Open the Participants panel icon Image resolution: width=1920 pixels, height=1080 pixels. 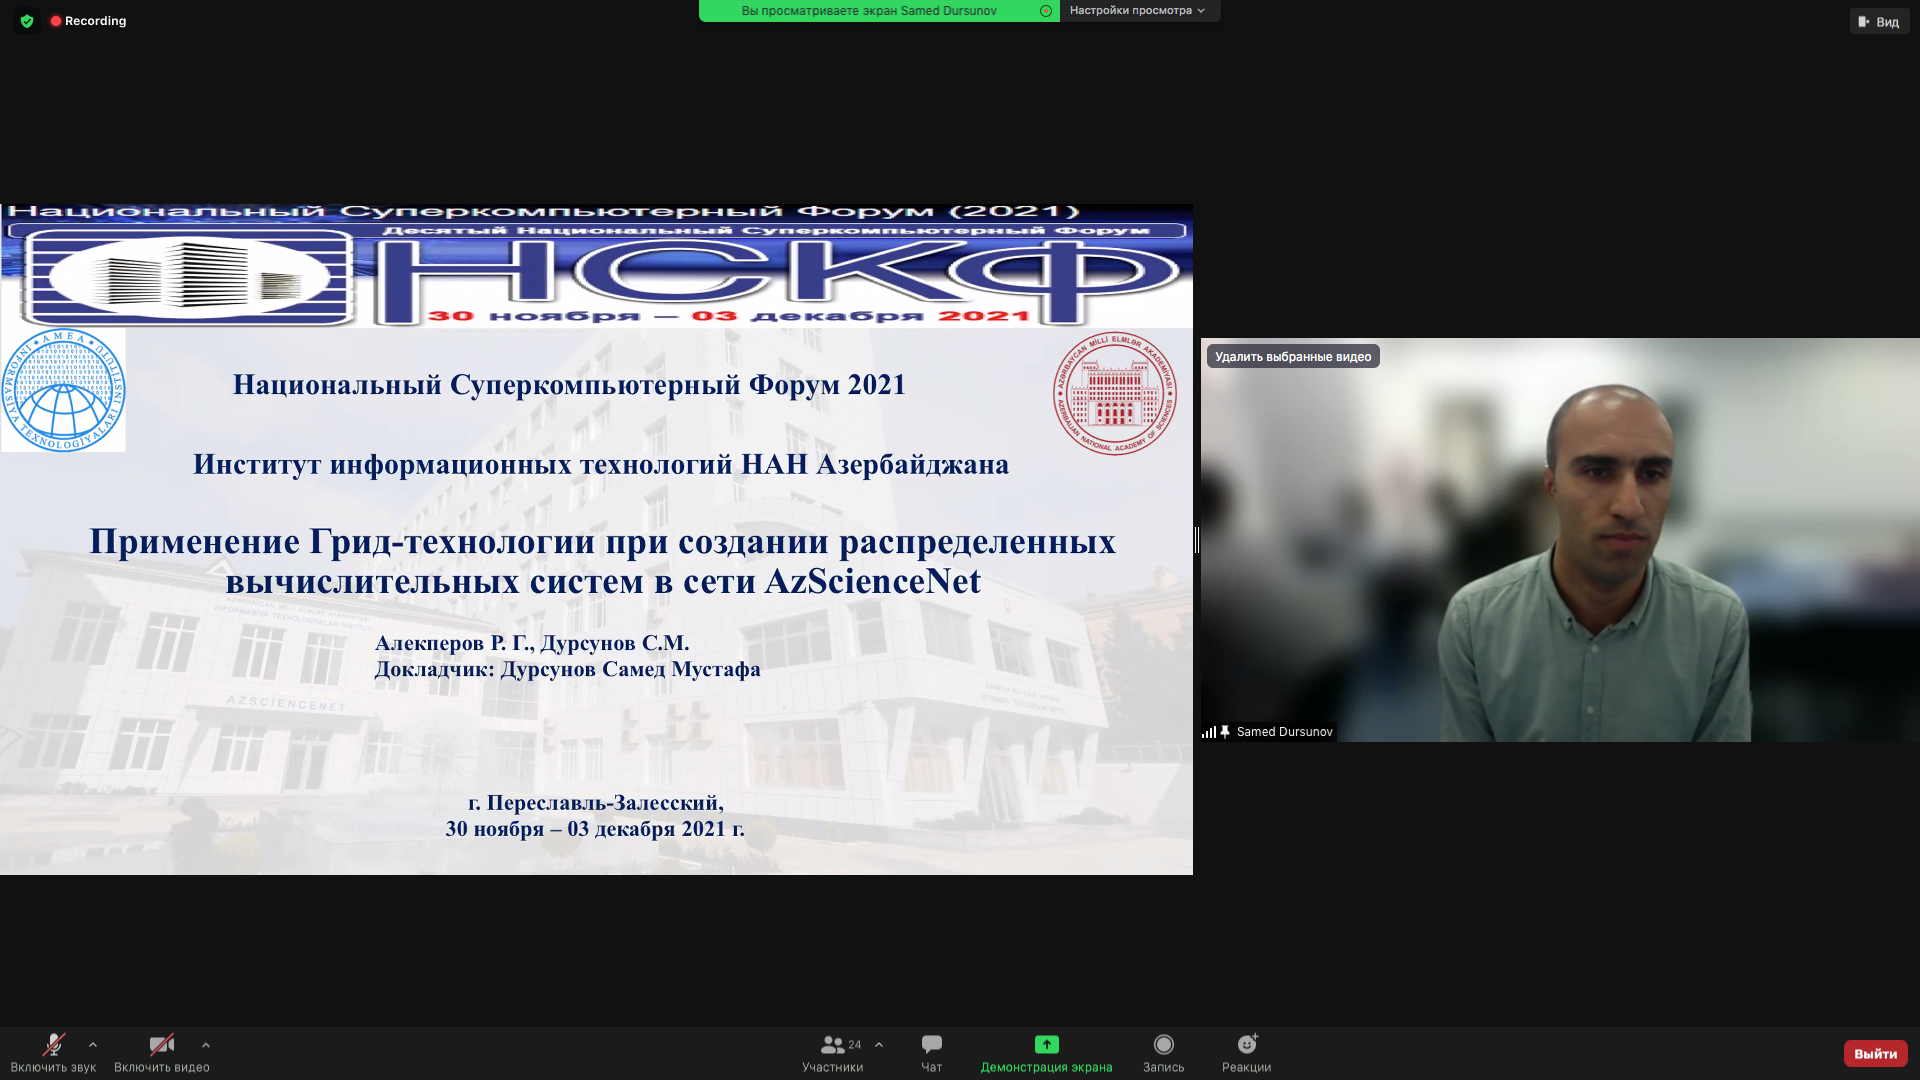tap(831, 1045)
